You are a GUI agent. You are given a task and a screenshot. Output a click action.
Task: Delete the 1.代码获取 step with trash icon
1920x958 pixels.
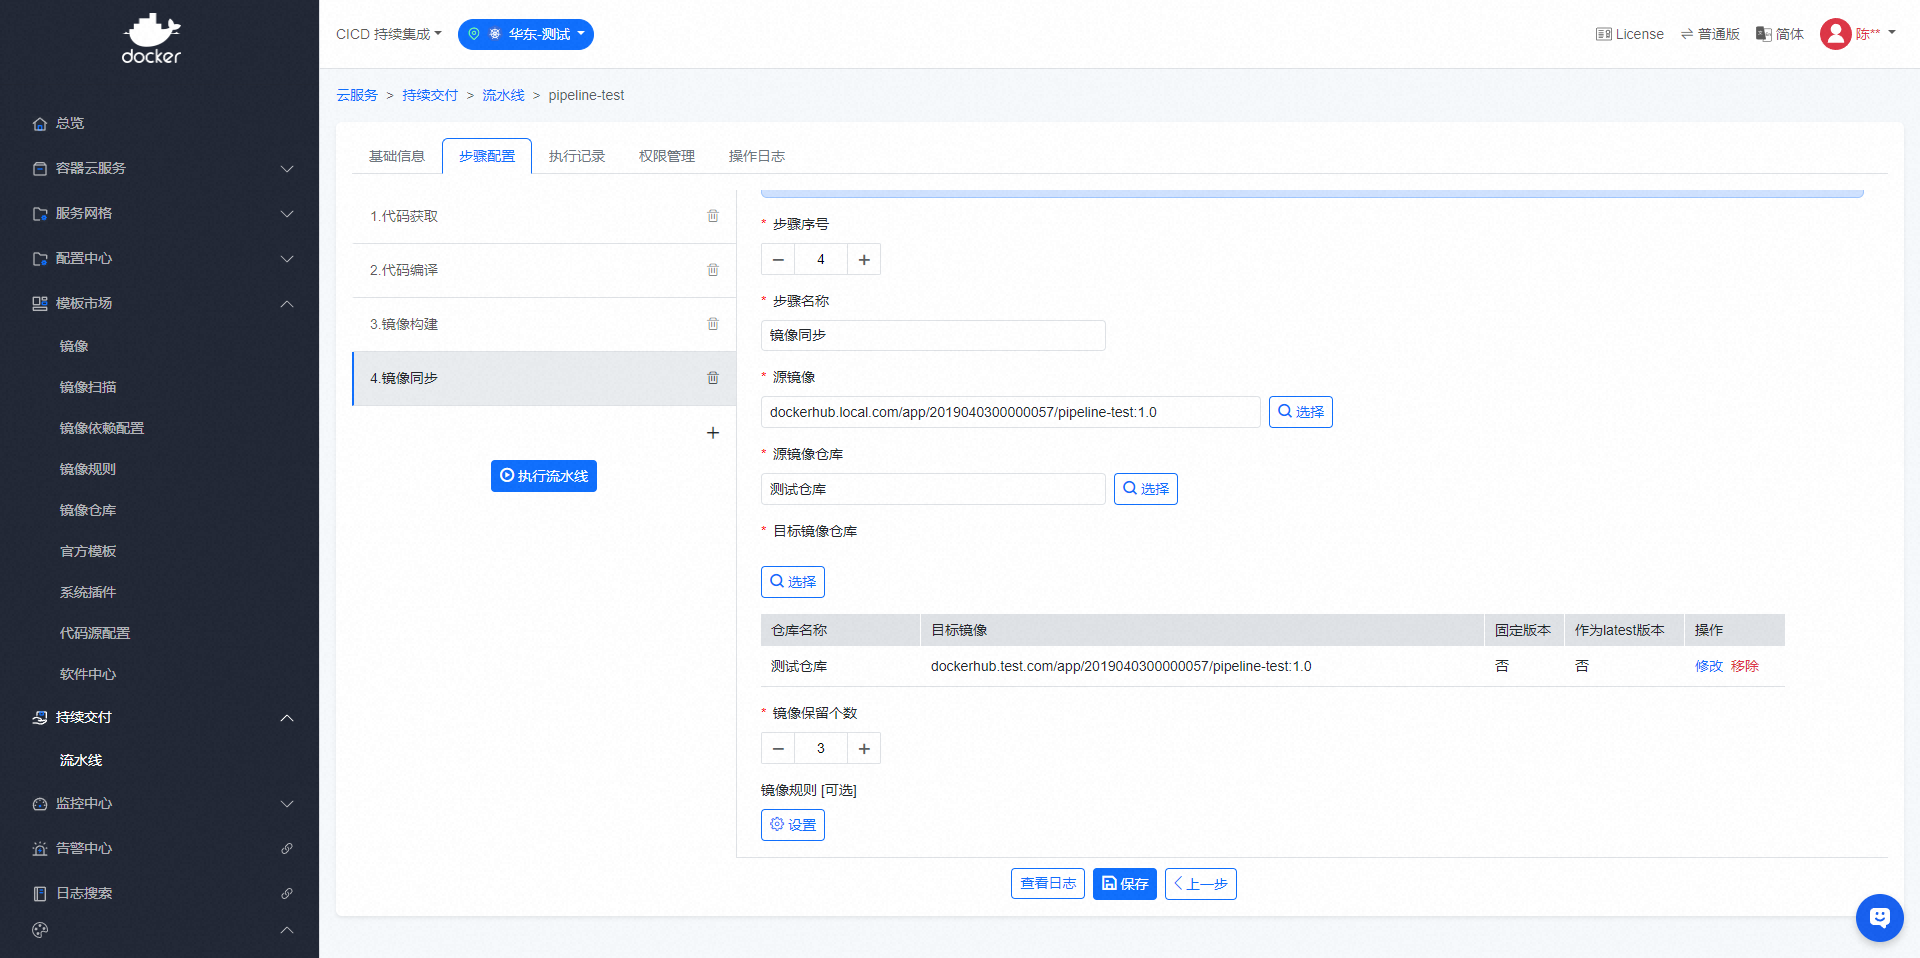click(x=713, y=216)
